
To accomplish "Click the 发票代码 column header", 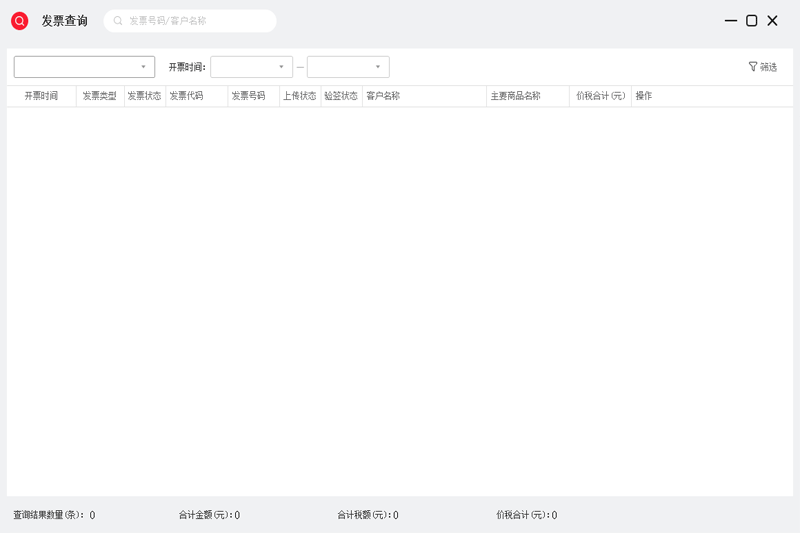I will coord(196,96).
